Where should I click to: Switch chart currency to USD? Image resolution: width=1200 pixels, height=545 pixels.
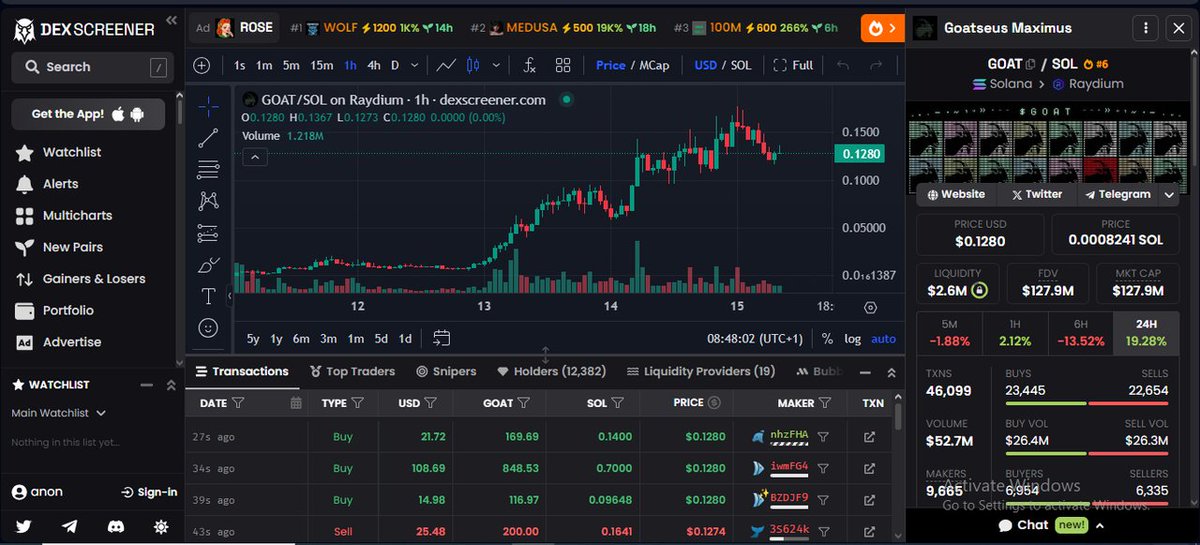coord(706,65)
